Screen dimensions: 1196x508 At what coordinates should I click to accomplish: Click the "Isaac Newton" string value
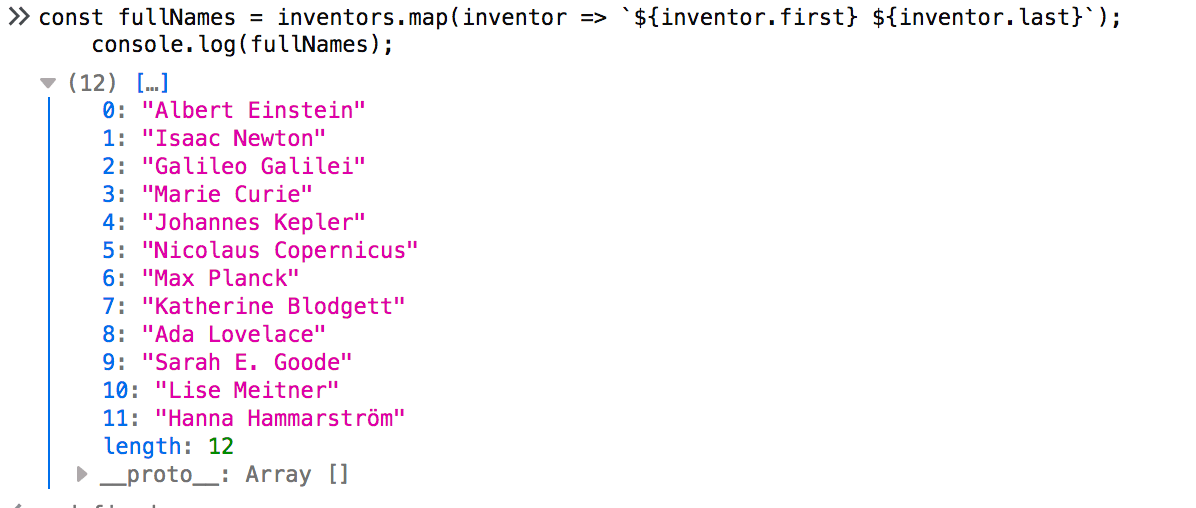(234, 138)
